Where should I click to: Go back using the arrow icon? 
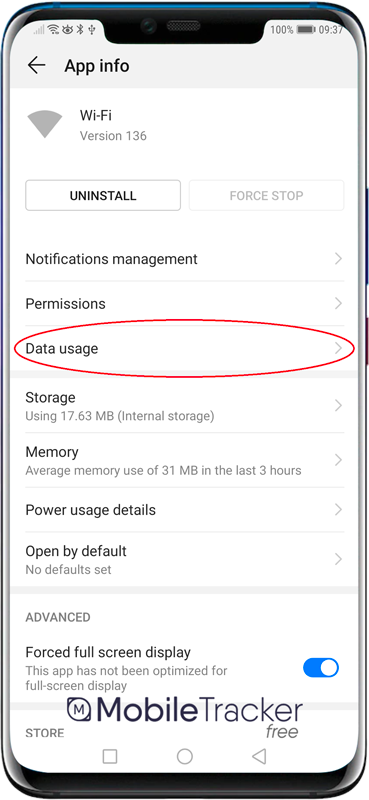(36, 66)
